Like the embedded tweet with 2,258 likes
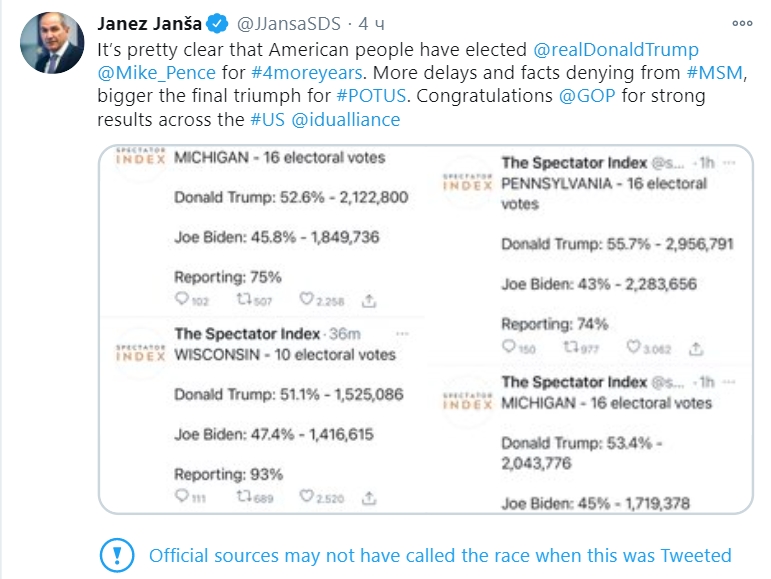771x579 pixels. pos(306,299)
